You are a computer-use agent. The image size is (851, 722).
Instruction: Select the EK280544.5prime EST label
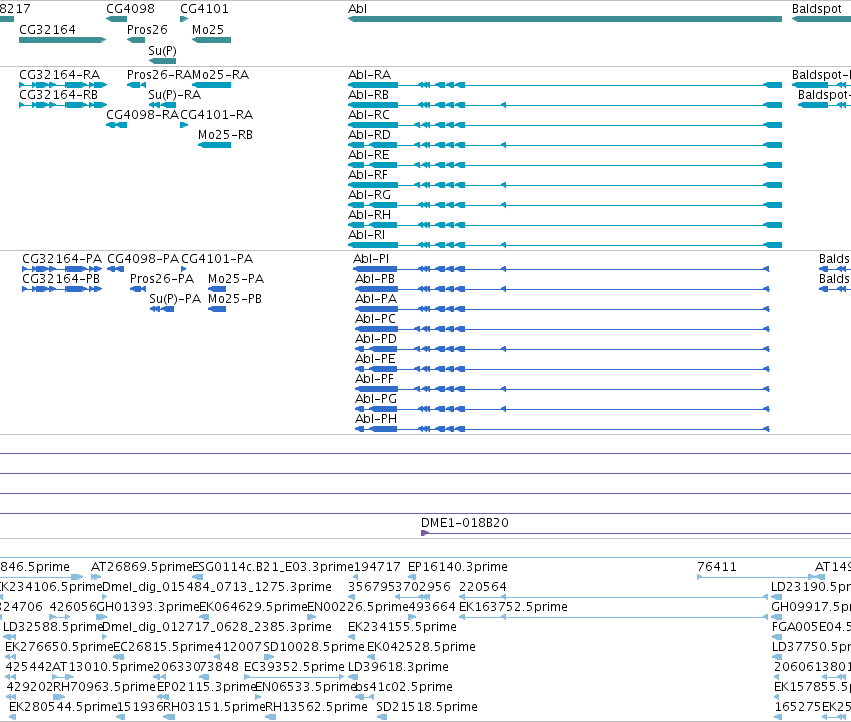pyautogui.click(x=63, y=707)
